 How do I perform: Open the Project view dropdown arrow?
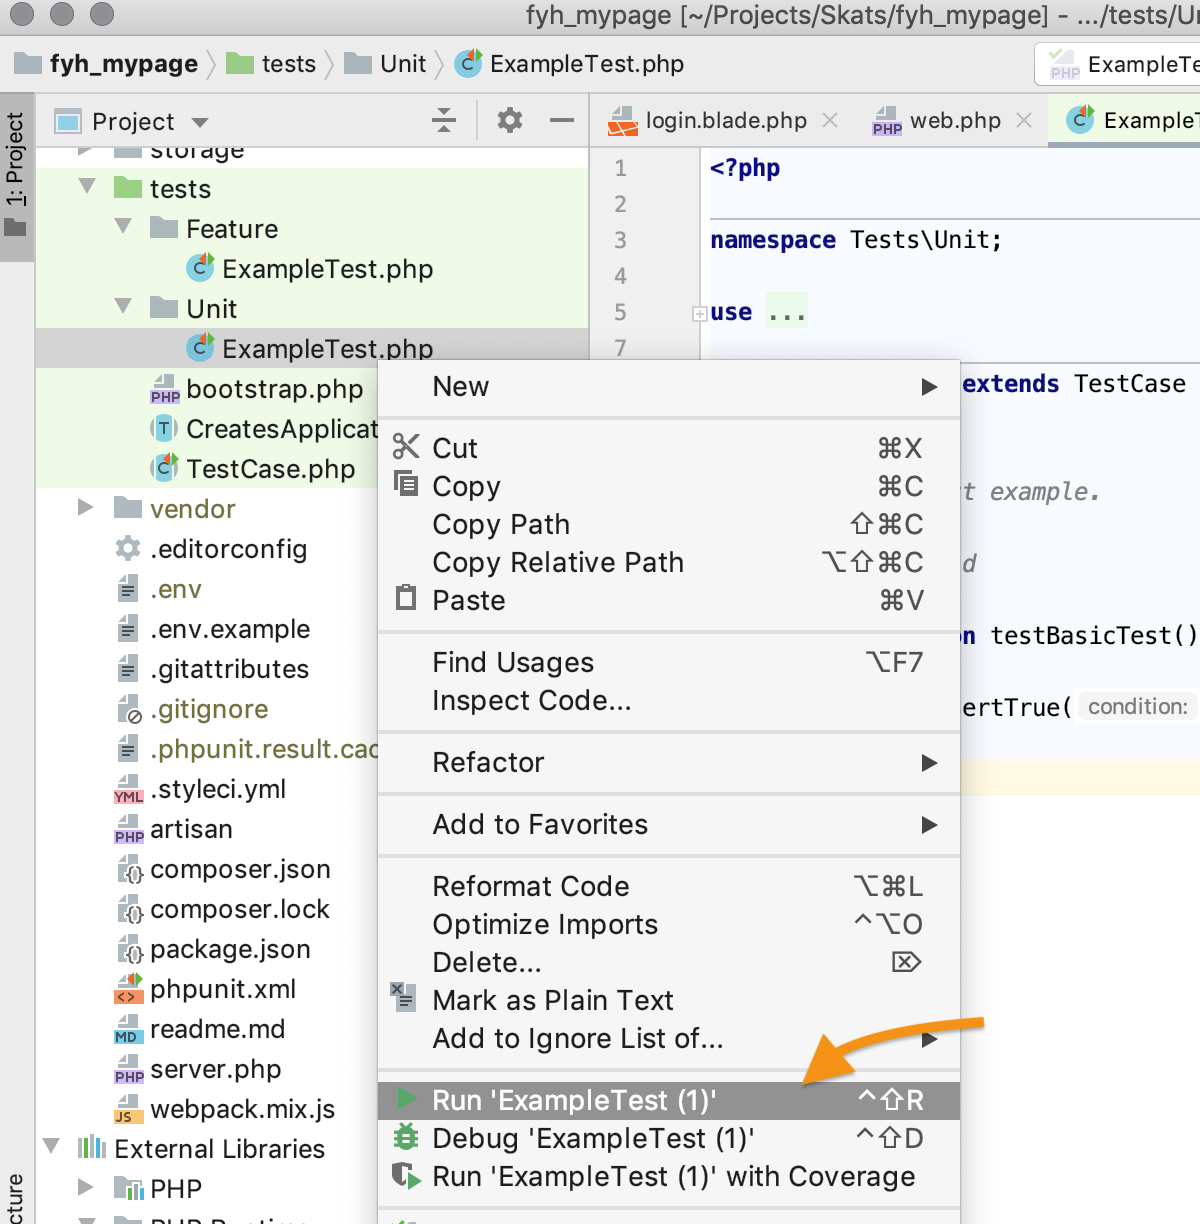(200, 122)
